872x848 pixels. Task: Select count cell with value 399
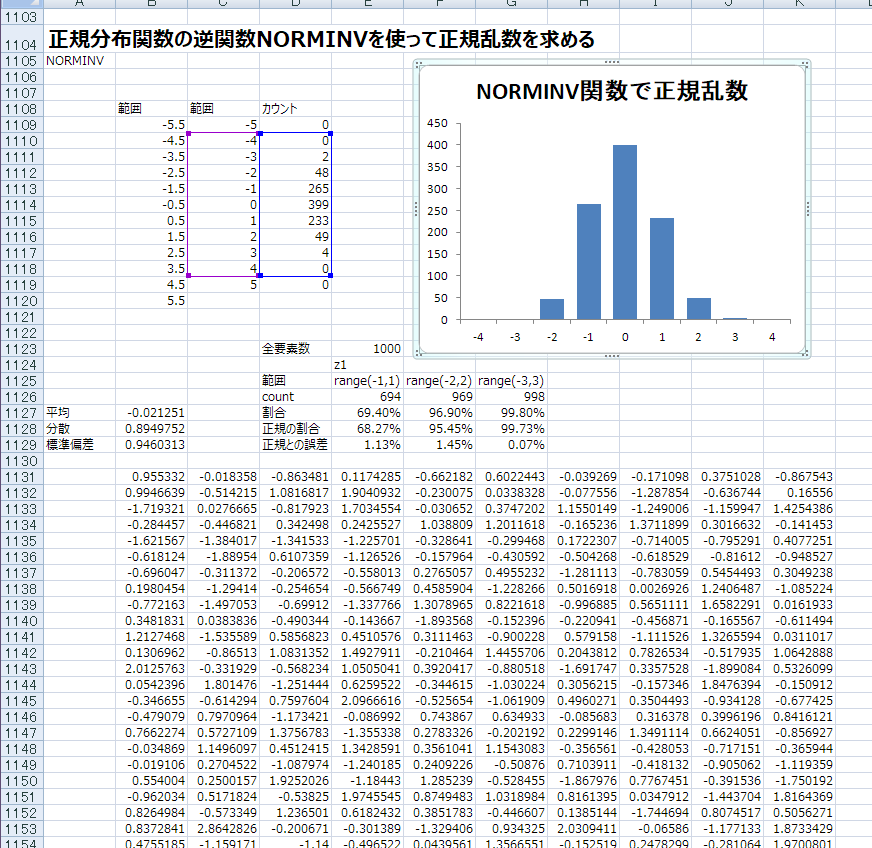(295, 205)
